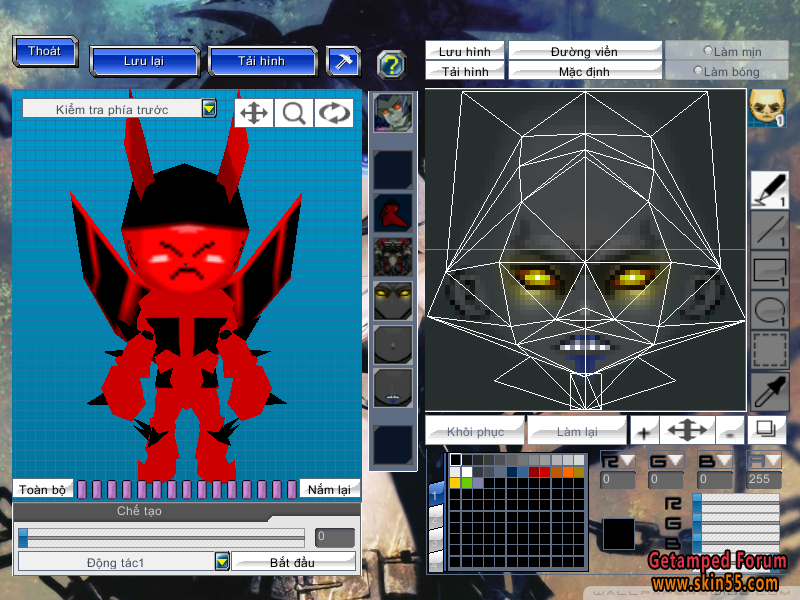Pick the navy blue palette swatch
The image size is (800, 600).
click(x=512, y=471)
